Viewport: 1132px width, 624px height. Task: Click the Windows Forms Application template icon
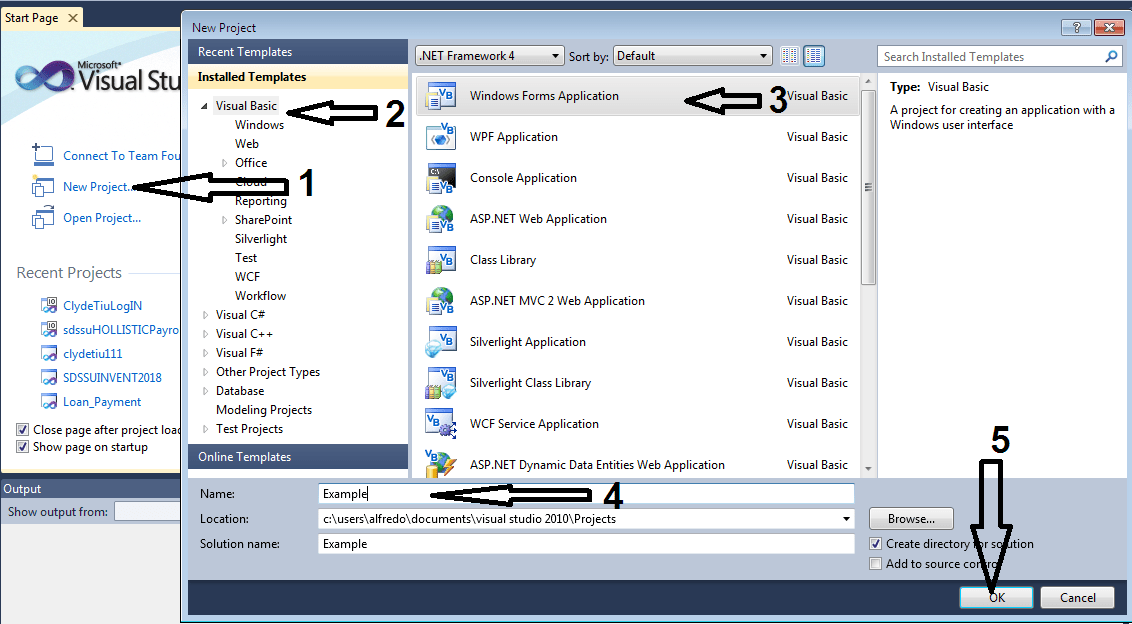coord(440,96)
